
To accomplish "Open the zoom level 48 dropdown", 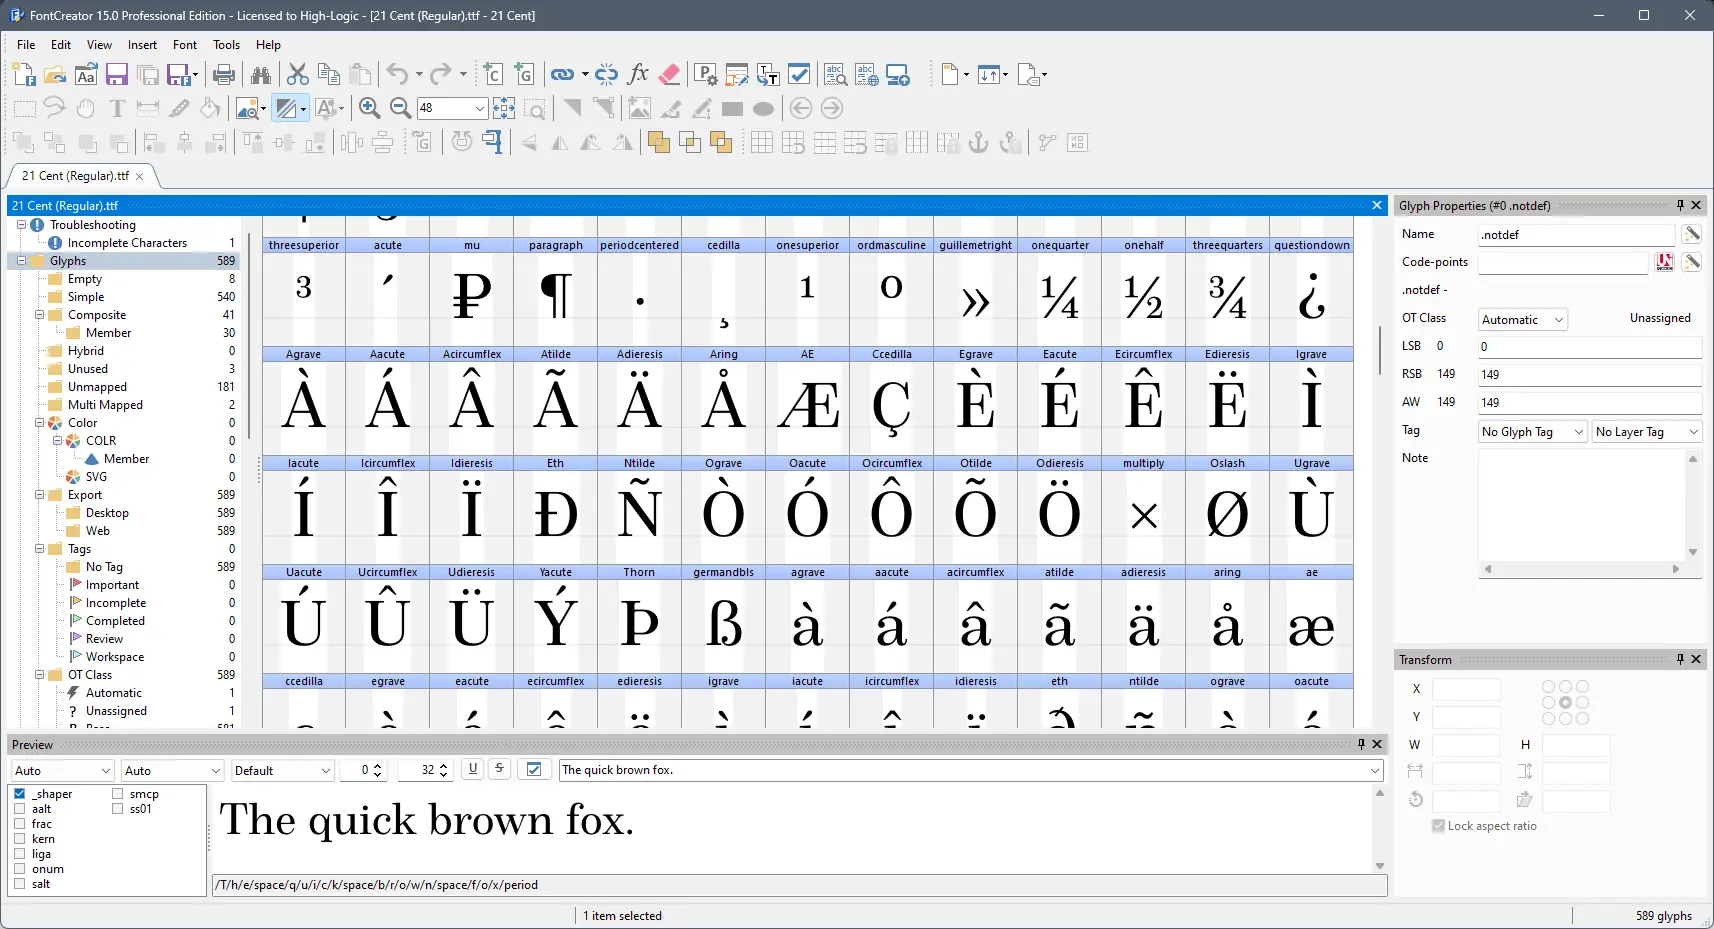I will pyautogui.click(x=479, y=109).
